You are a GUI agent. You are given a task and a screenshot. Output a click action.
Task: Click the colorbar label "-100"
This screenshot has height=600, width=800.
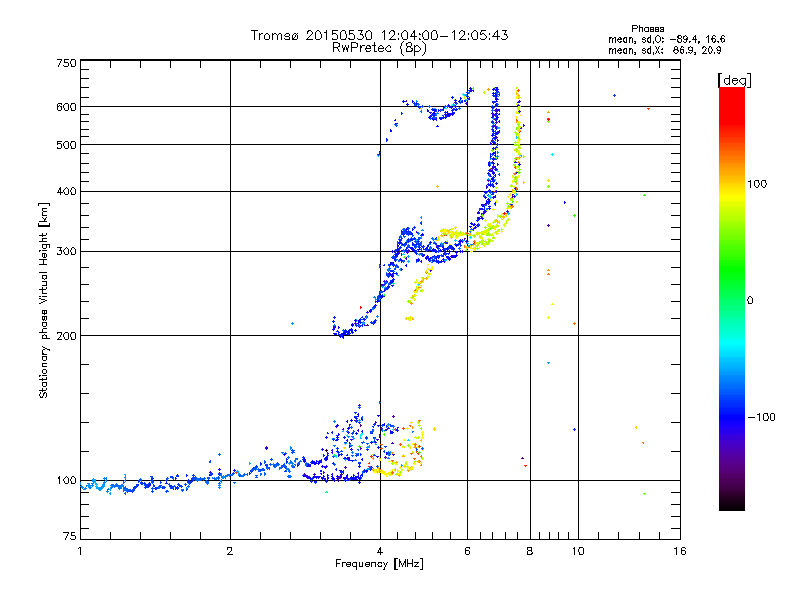pos(761,417)
